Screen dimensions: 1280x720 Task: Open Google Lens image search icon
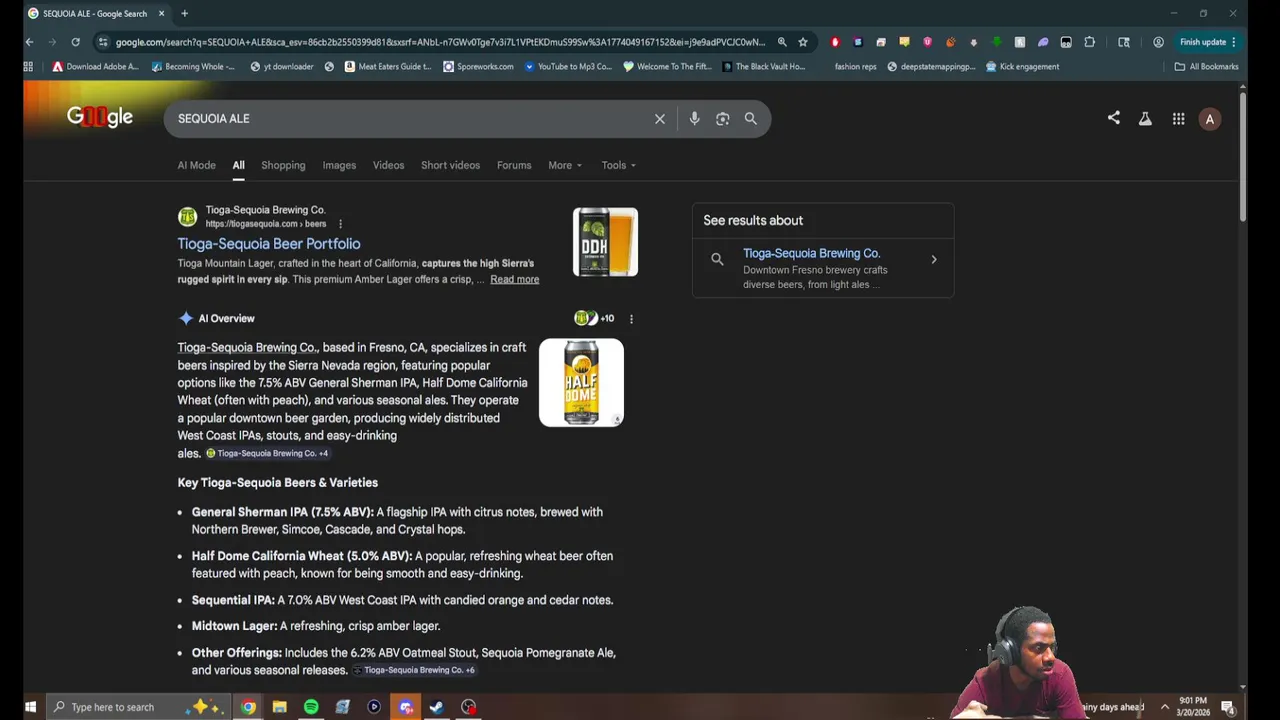pos(723,119)
